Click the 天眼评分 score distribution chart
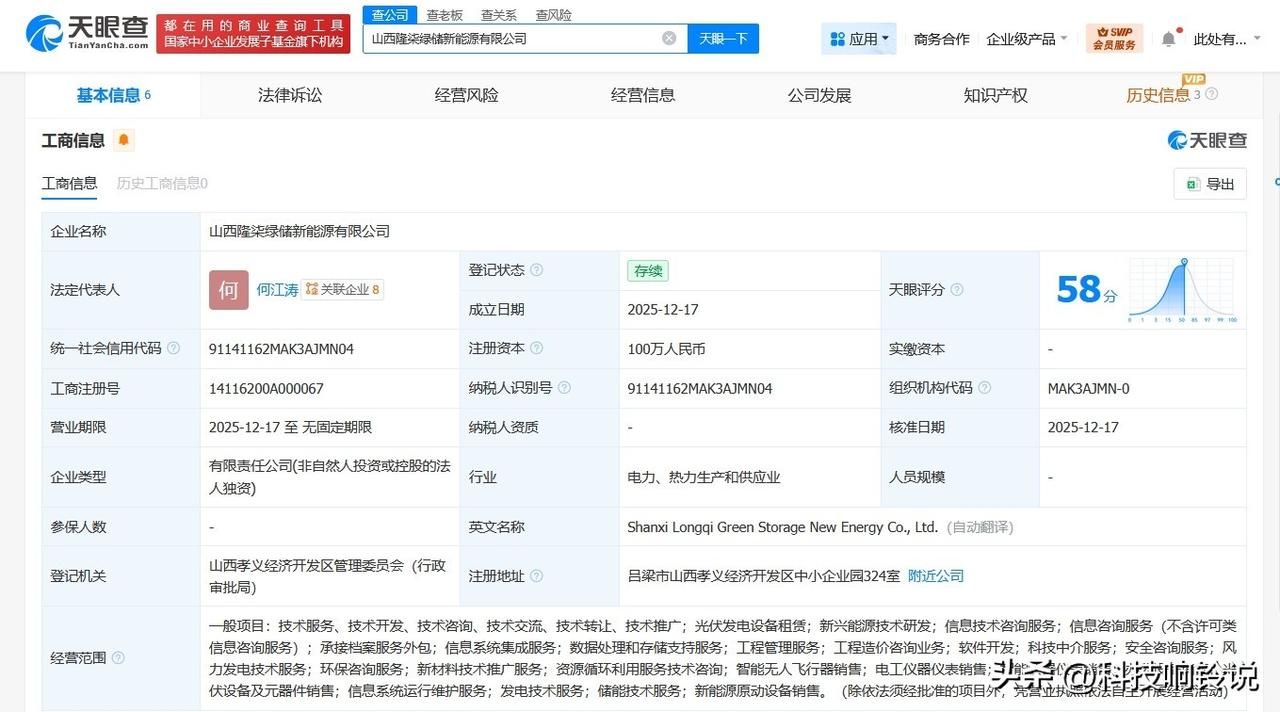 coord(1183,290)
